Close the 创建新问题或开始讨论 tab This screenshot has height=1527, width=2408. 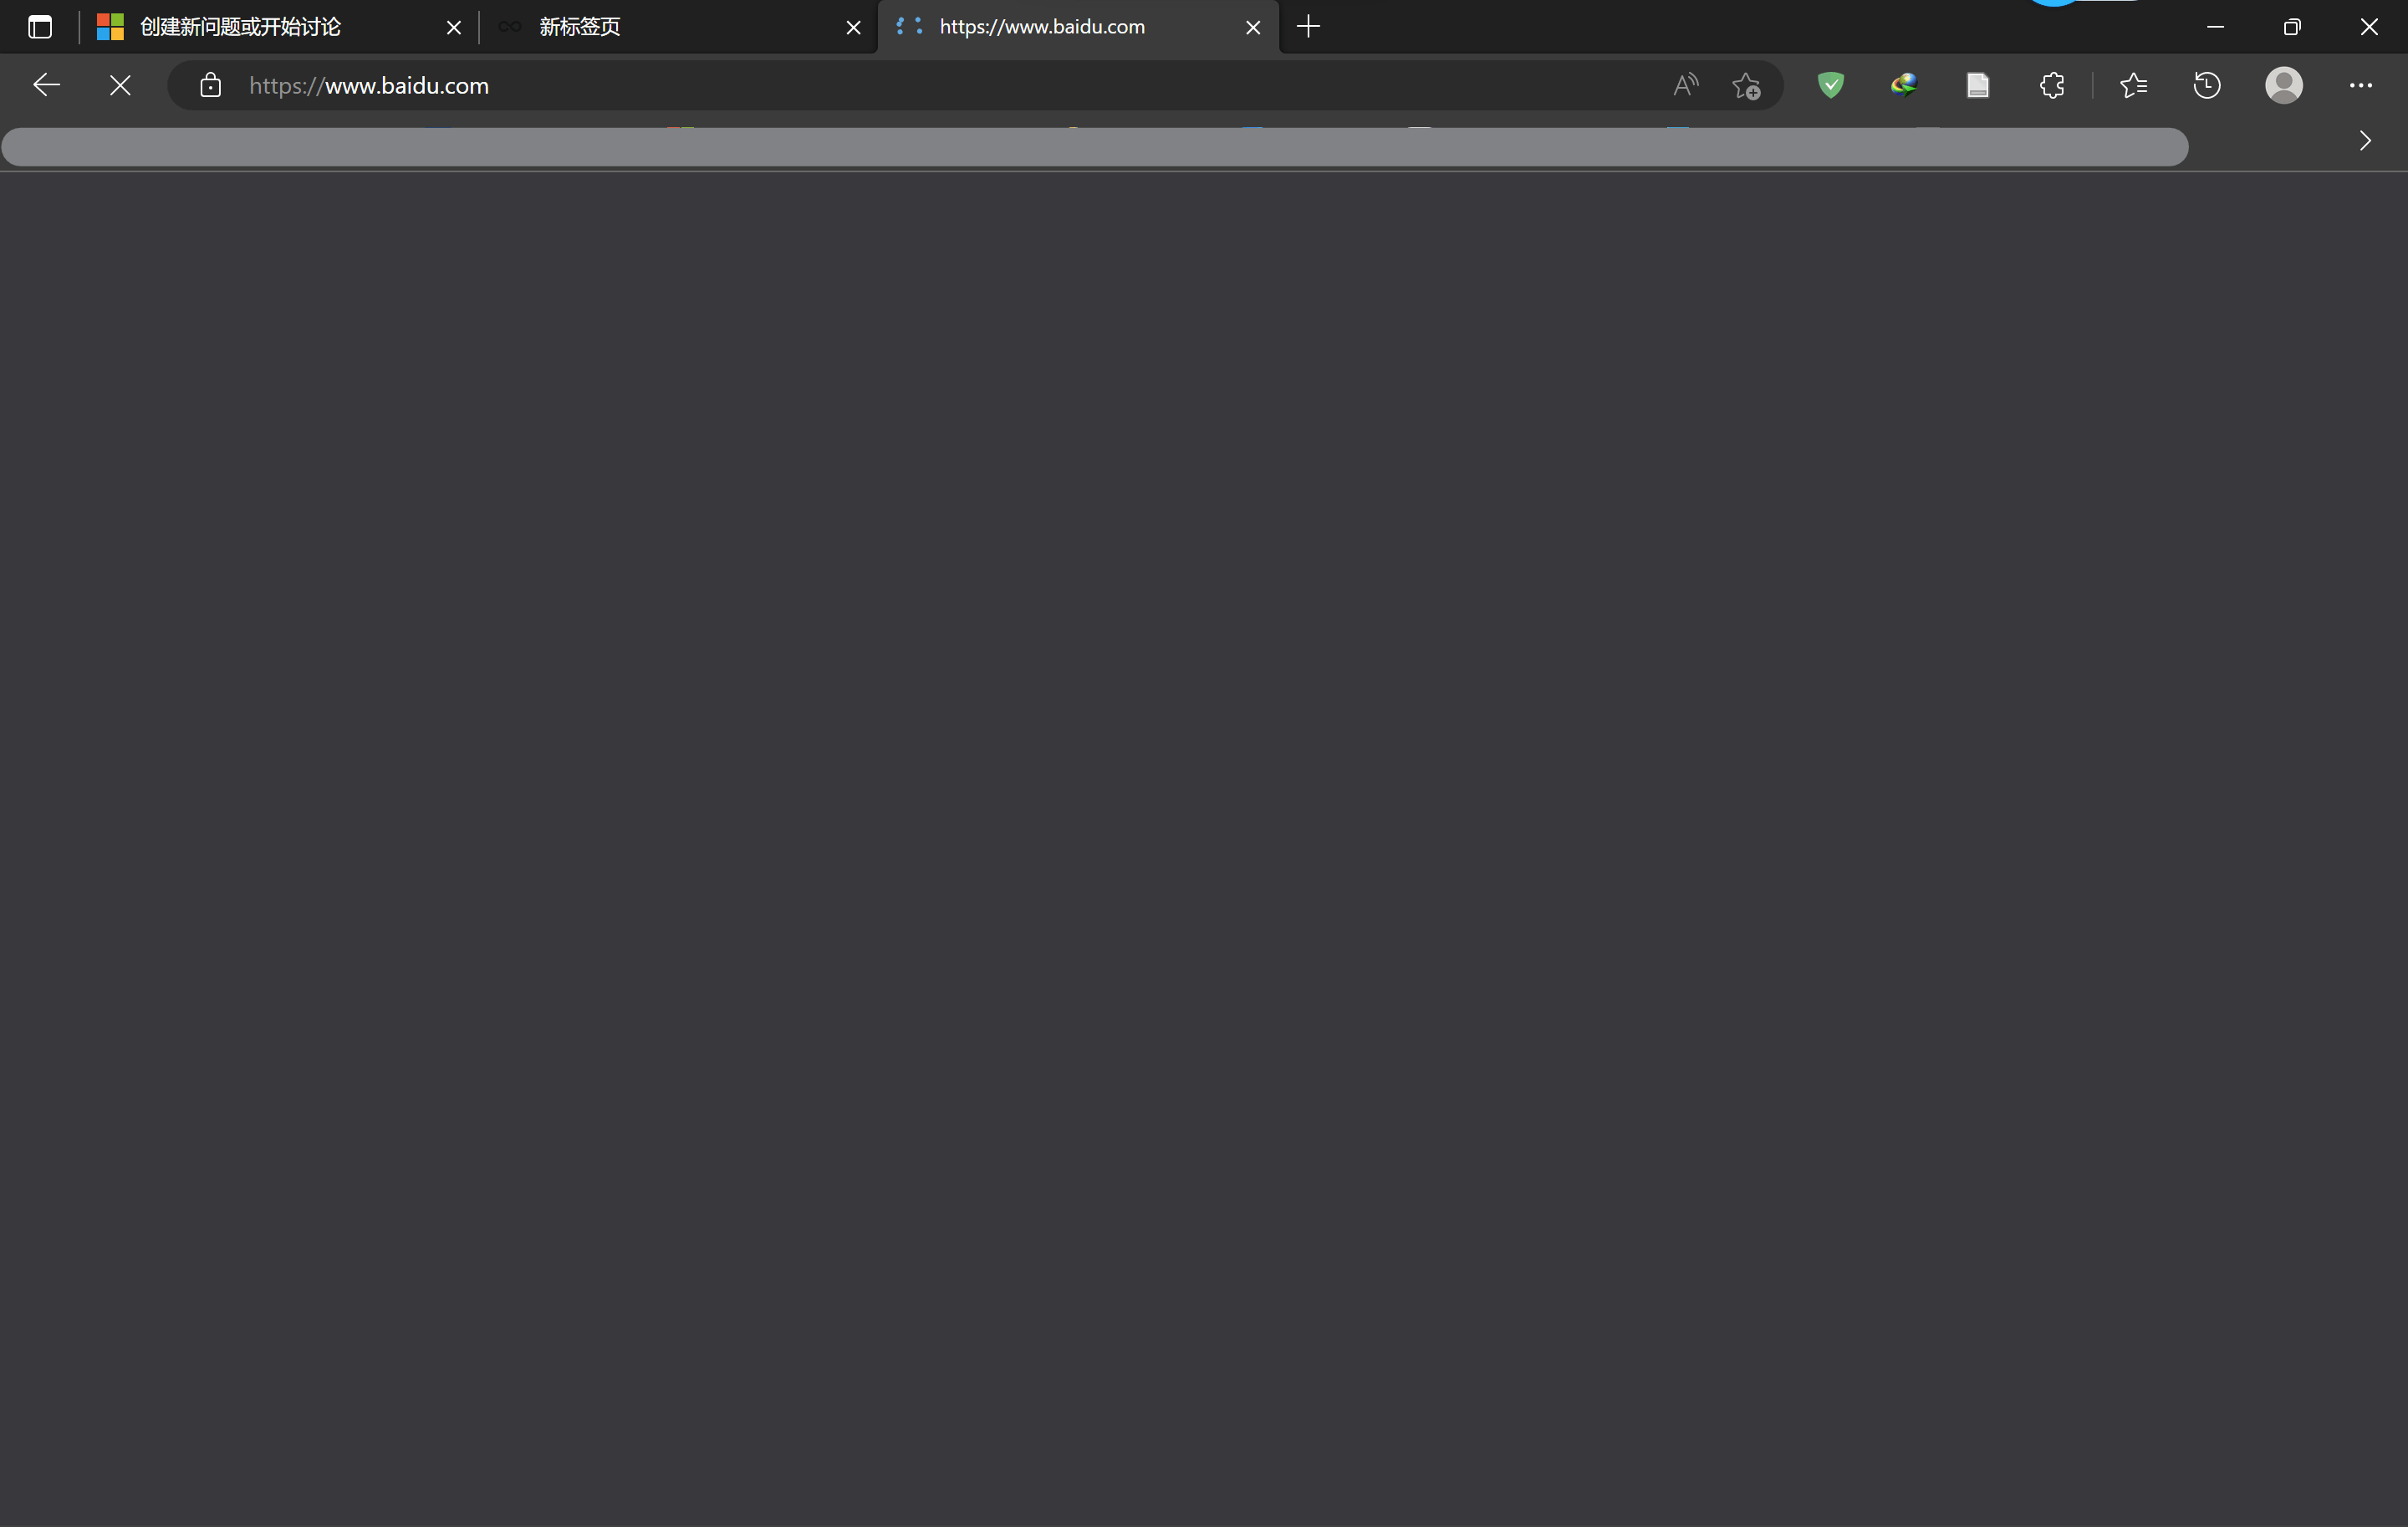coord(453,28)
